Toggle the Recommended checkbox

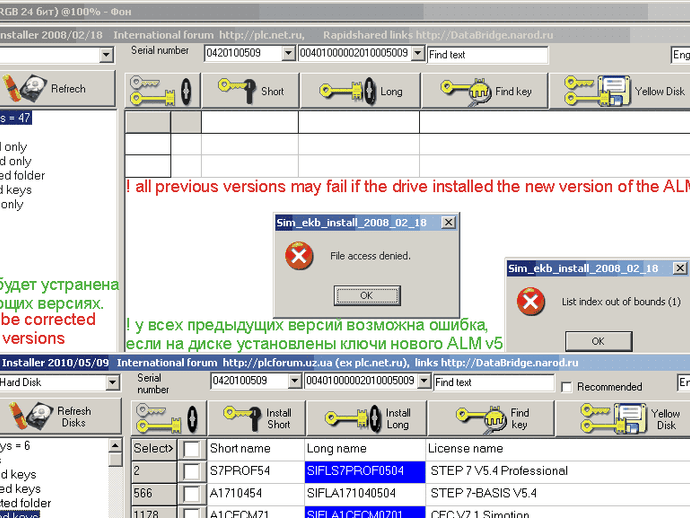[567, 387]
